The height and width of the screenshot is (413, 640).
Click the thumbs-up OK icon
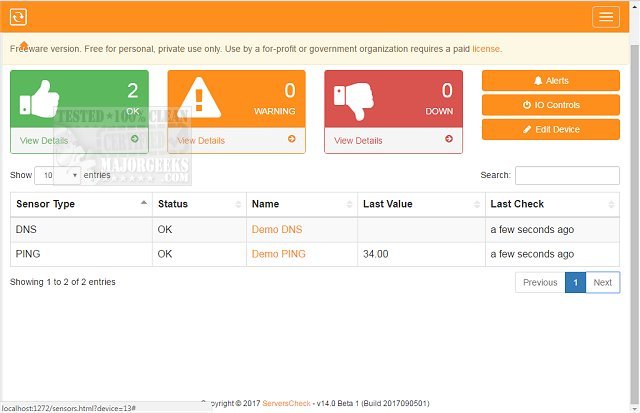tap(40, 99)
